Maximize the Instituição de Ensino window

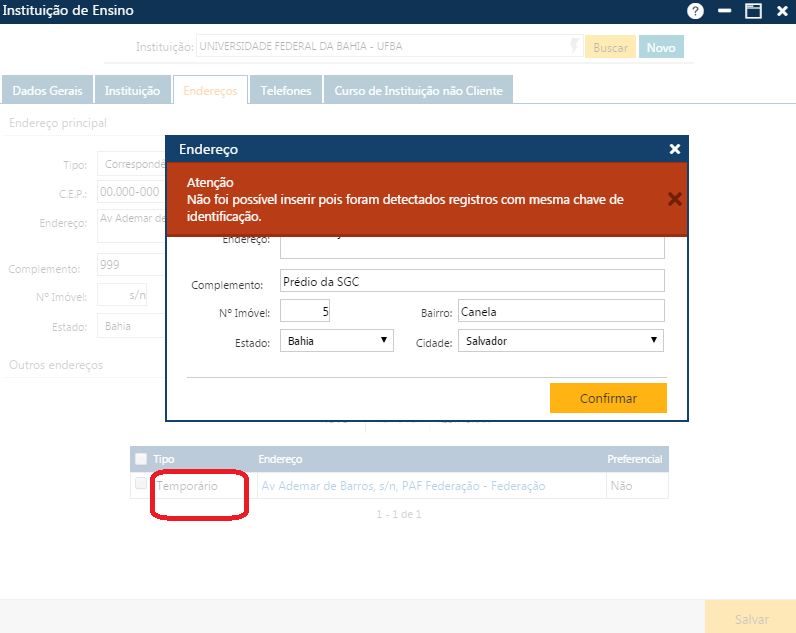[x=753, y=11]
